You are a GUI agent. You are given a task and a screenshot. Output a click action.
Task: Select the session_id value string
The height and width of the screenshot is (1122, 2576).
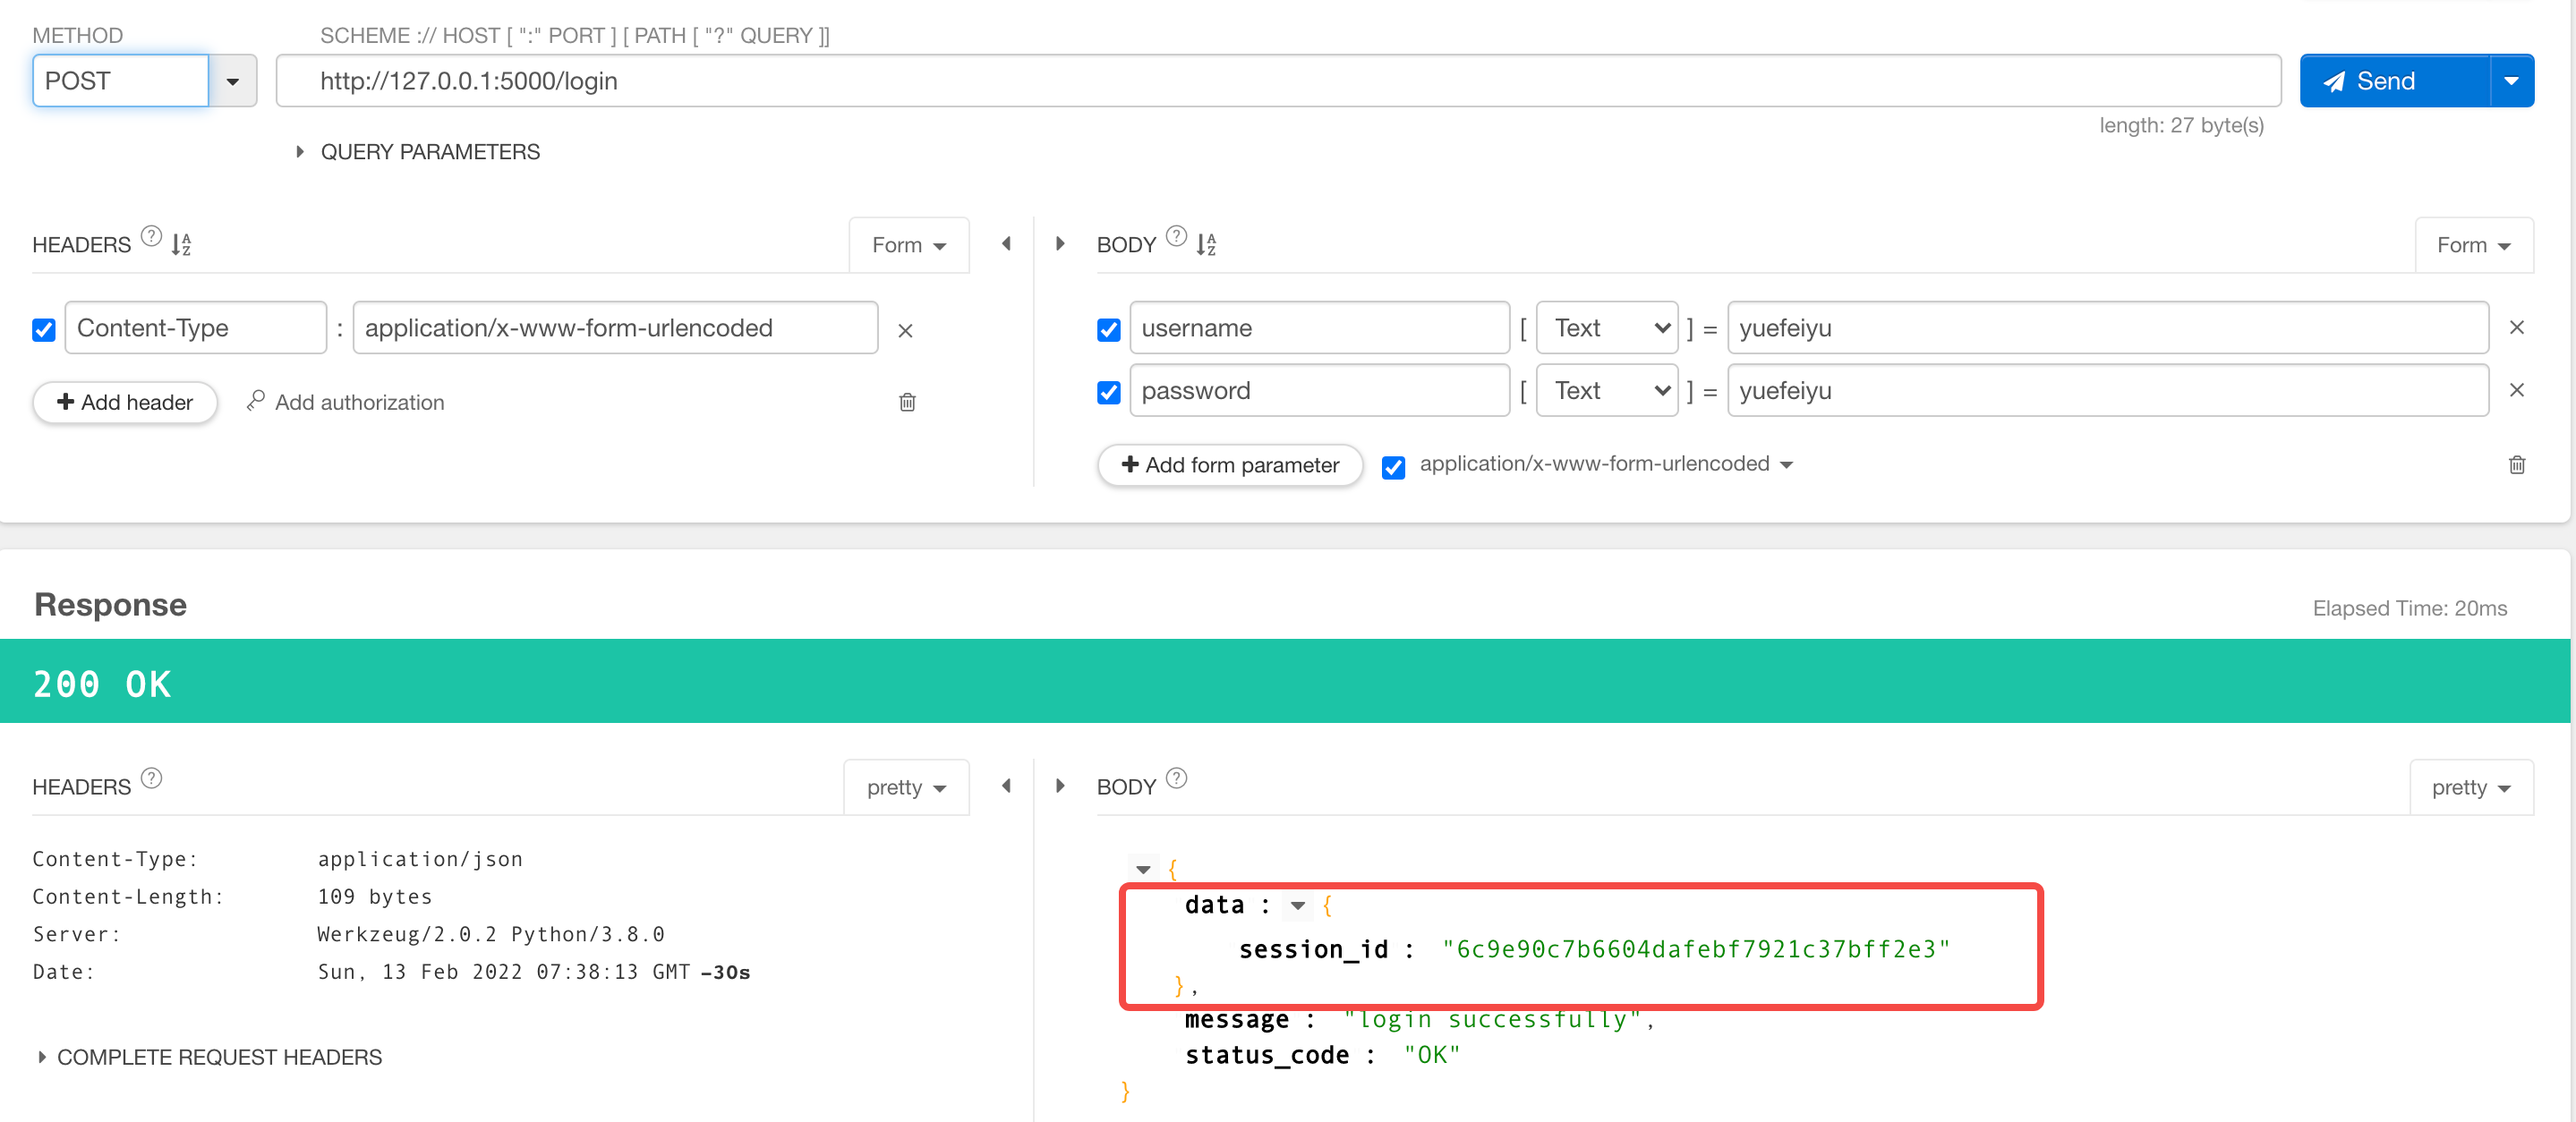point(1696,950)
